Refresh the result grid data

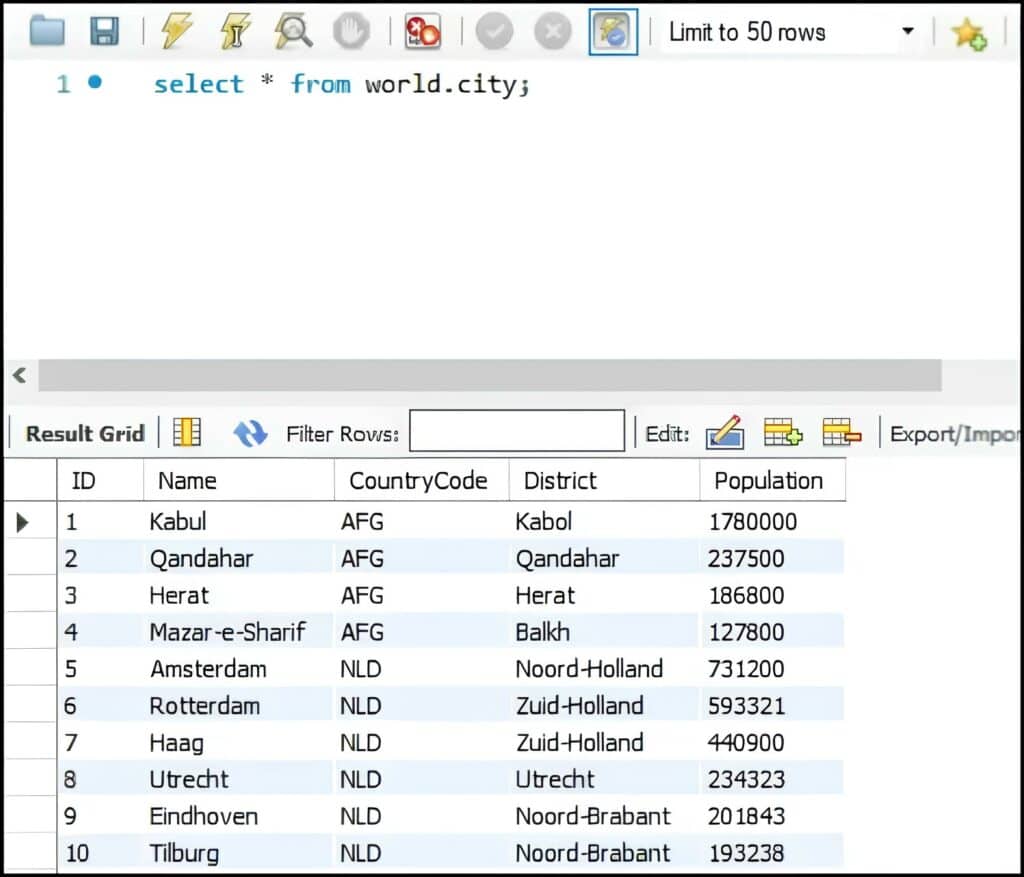[249, 433]
